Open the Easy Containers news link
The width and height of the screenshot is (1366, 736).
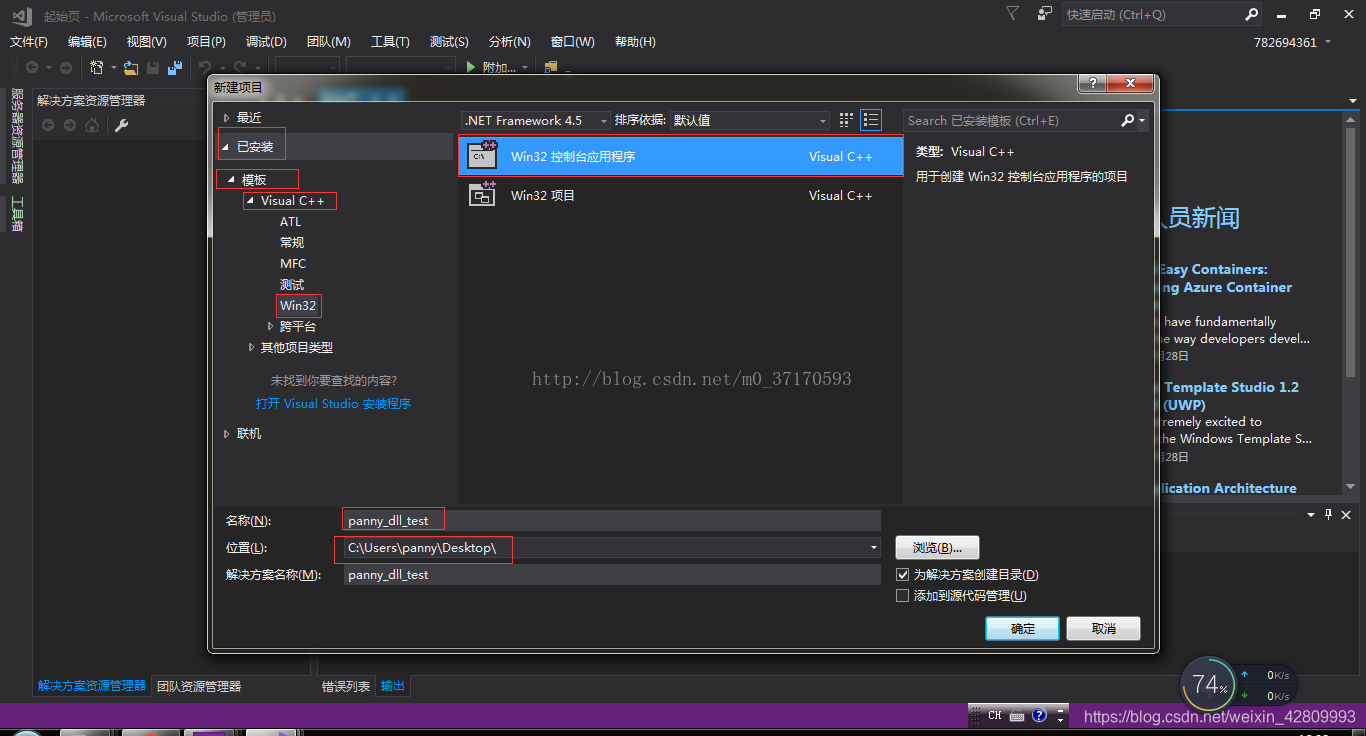(1225, 278)
